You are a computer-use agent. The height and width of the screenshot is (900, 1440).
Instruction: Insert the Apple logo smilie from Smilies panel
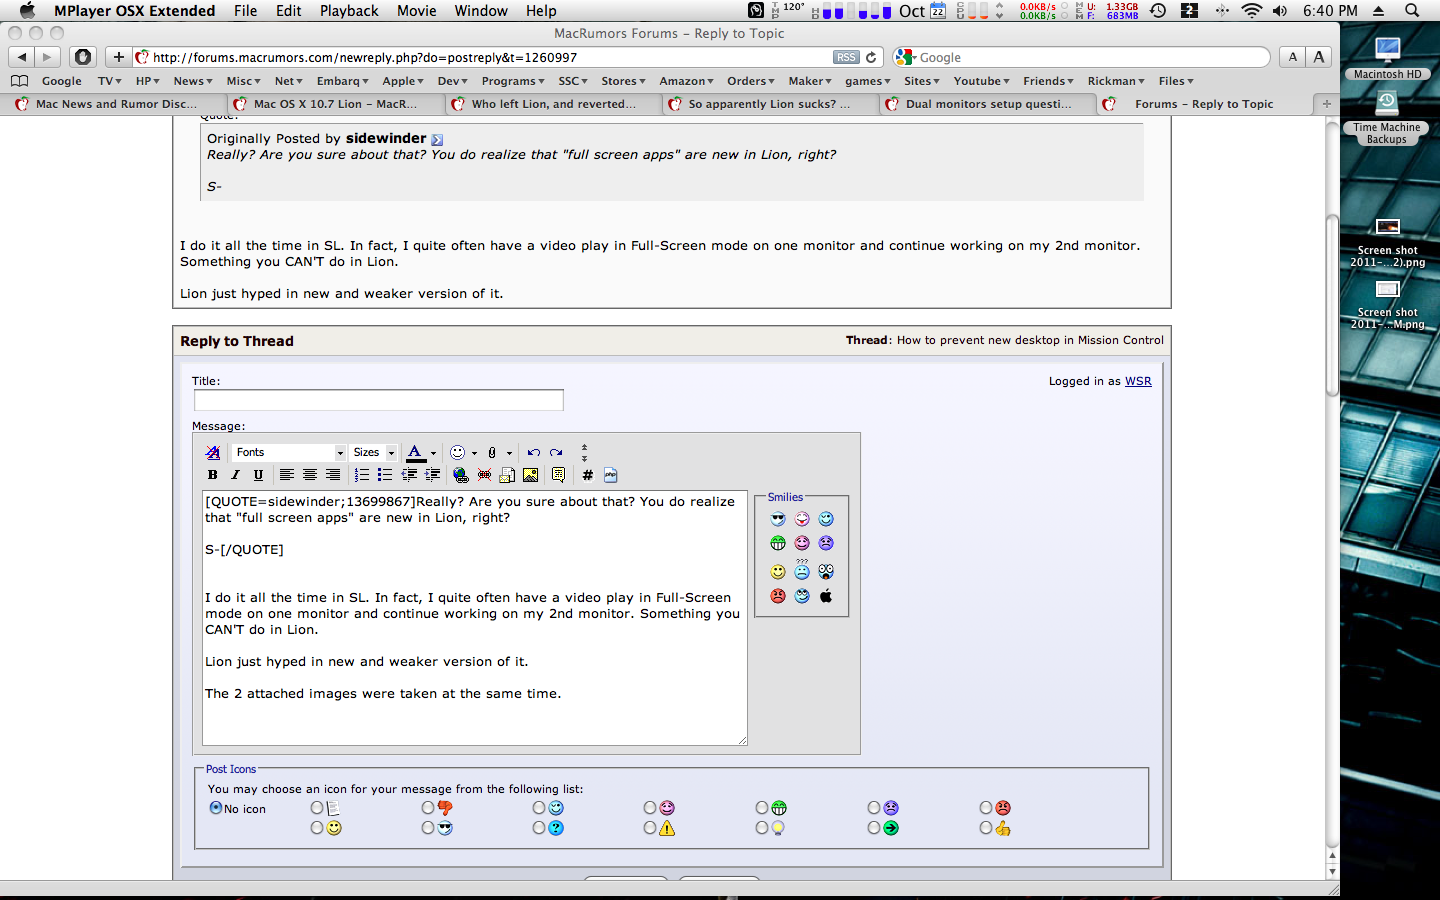pyautogui.click(x=826, y=596)
